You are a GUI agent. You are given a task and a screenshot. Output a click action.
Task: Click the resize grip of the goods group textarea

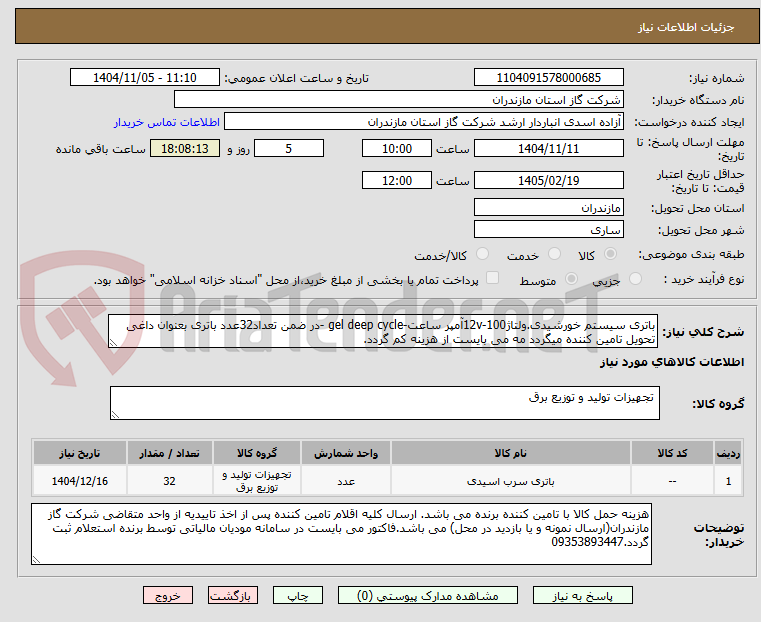coord(115,415)
